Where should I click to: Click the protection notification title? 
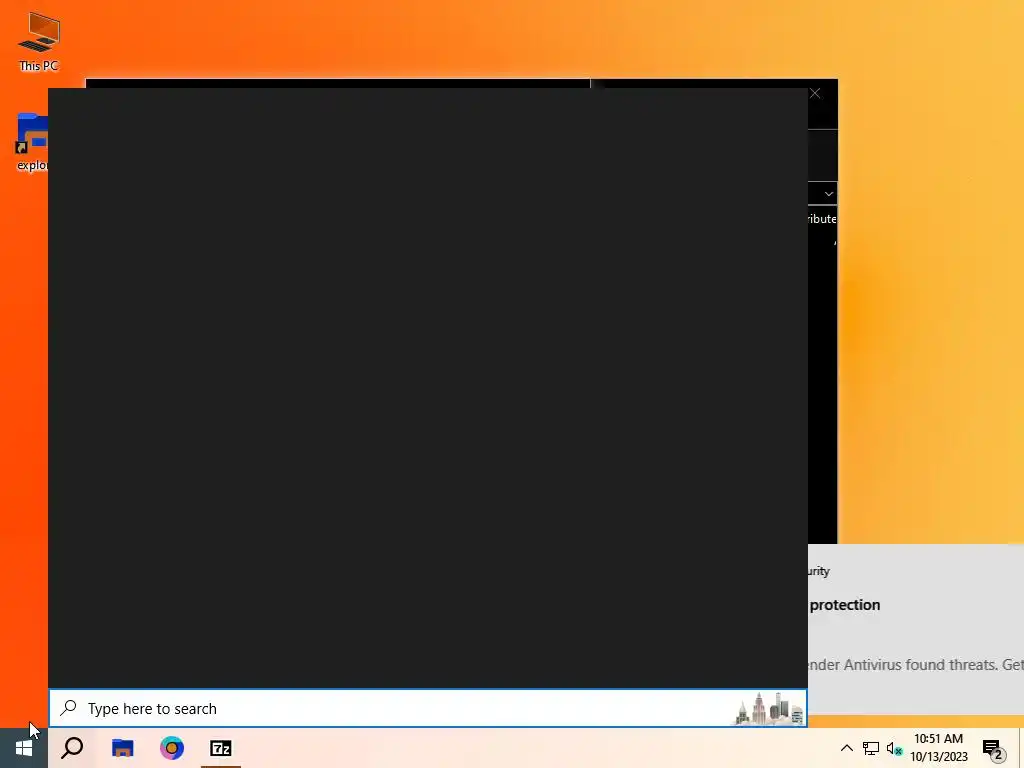tap(844, 605)
